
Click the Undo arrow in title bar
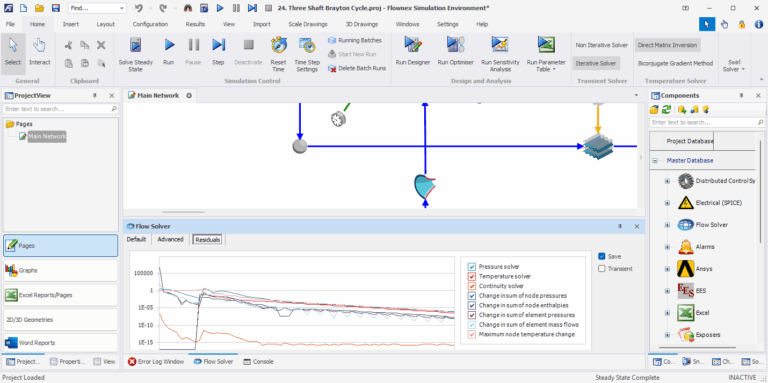point(139,8)
